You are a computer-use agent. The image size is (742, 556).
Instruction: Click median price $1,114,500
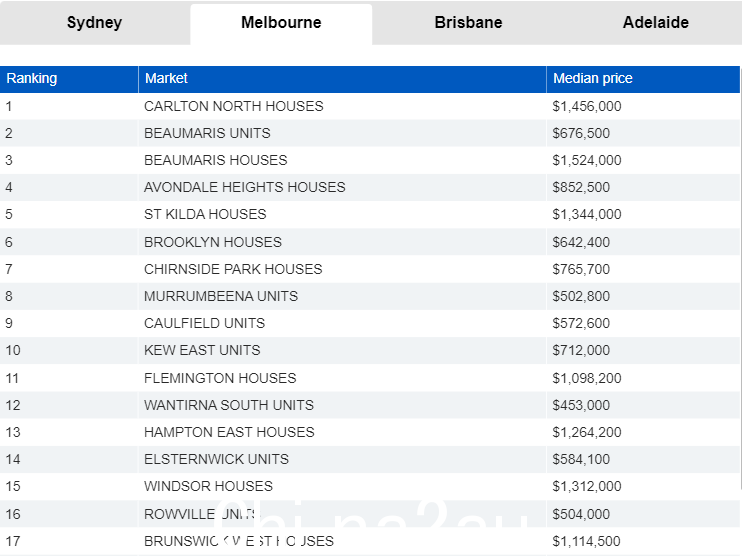tap(587, 541)
